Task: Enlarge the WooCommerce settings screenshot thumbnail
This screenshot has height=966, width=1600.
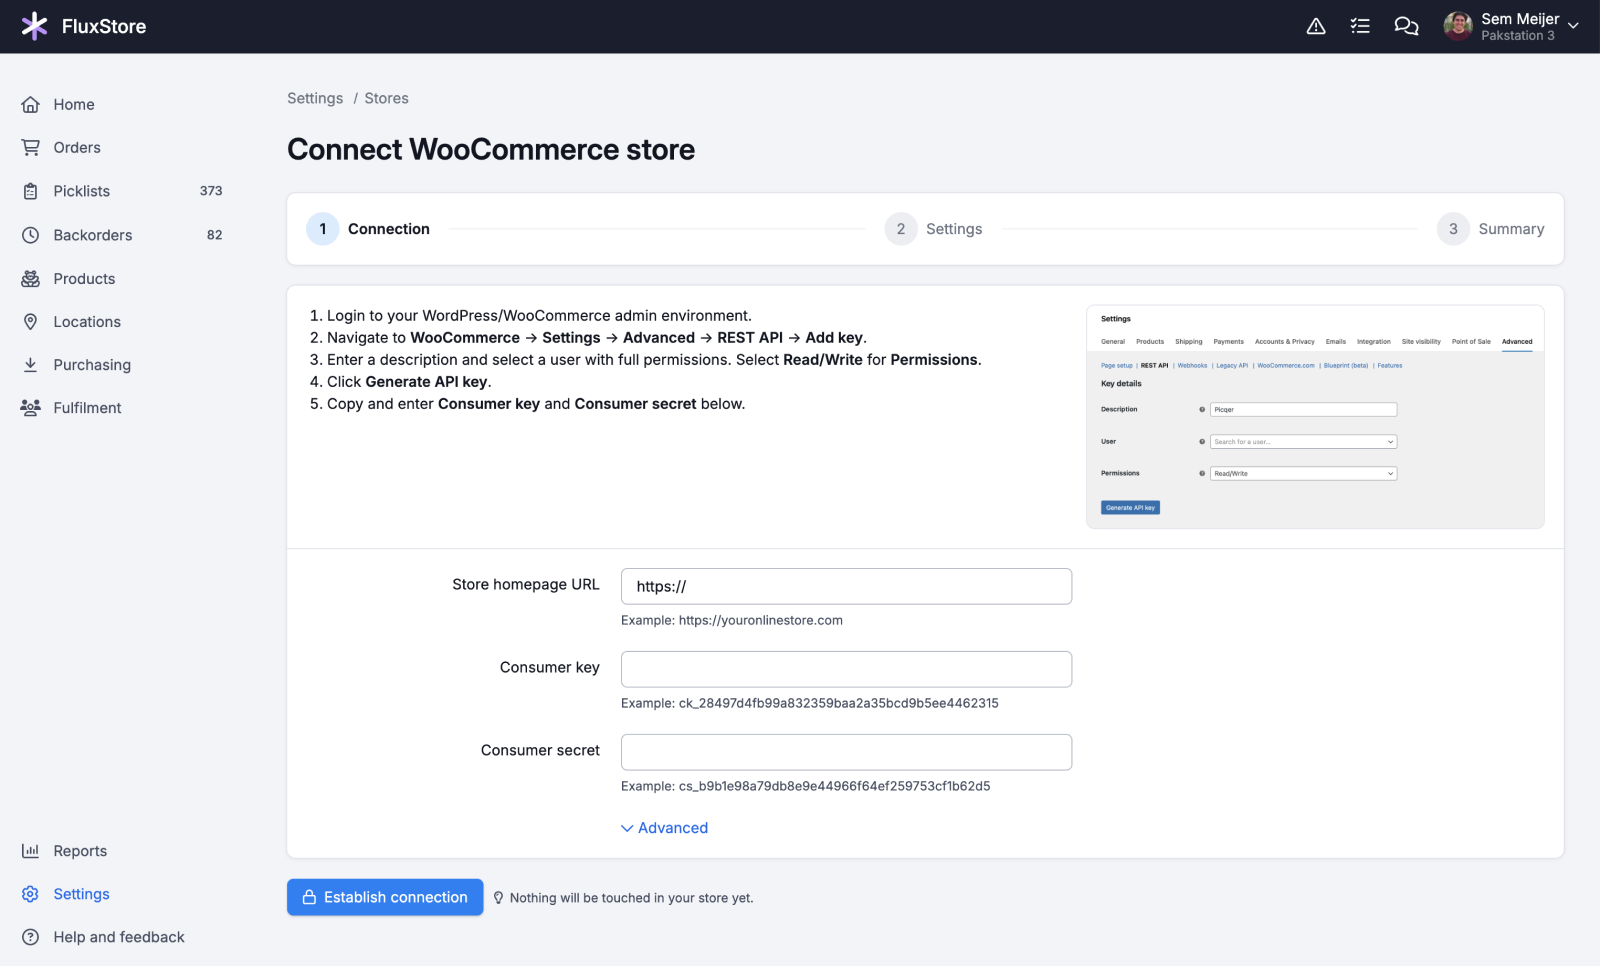Action: (1315, 416)
